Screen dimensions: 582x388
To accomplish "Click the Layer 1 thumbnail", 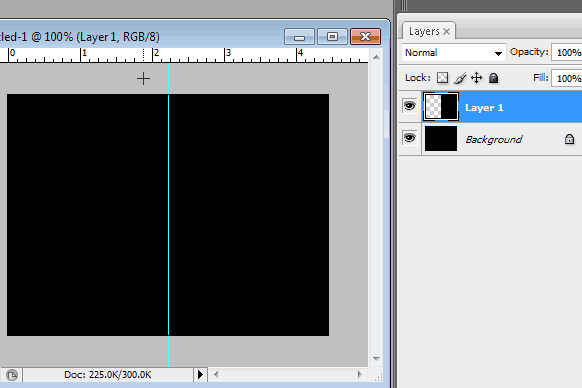I will coord(441,107).
